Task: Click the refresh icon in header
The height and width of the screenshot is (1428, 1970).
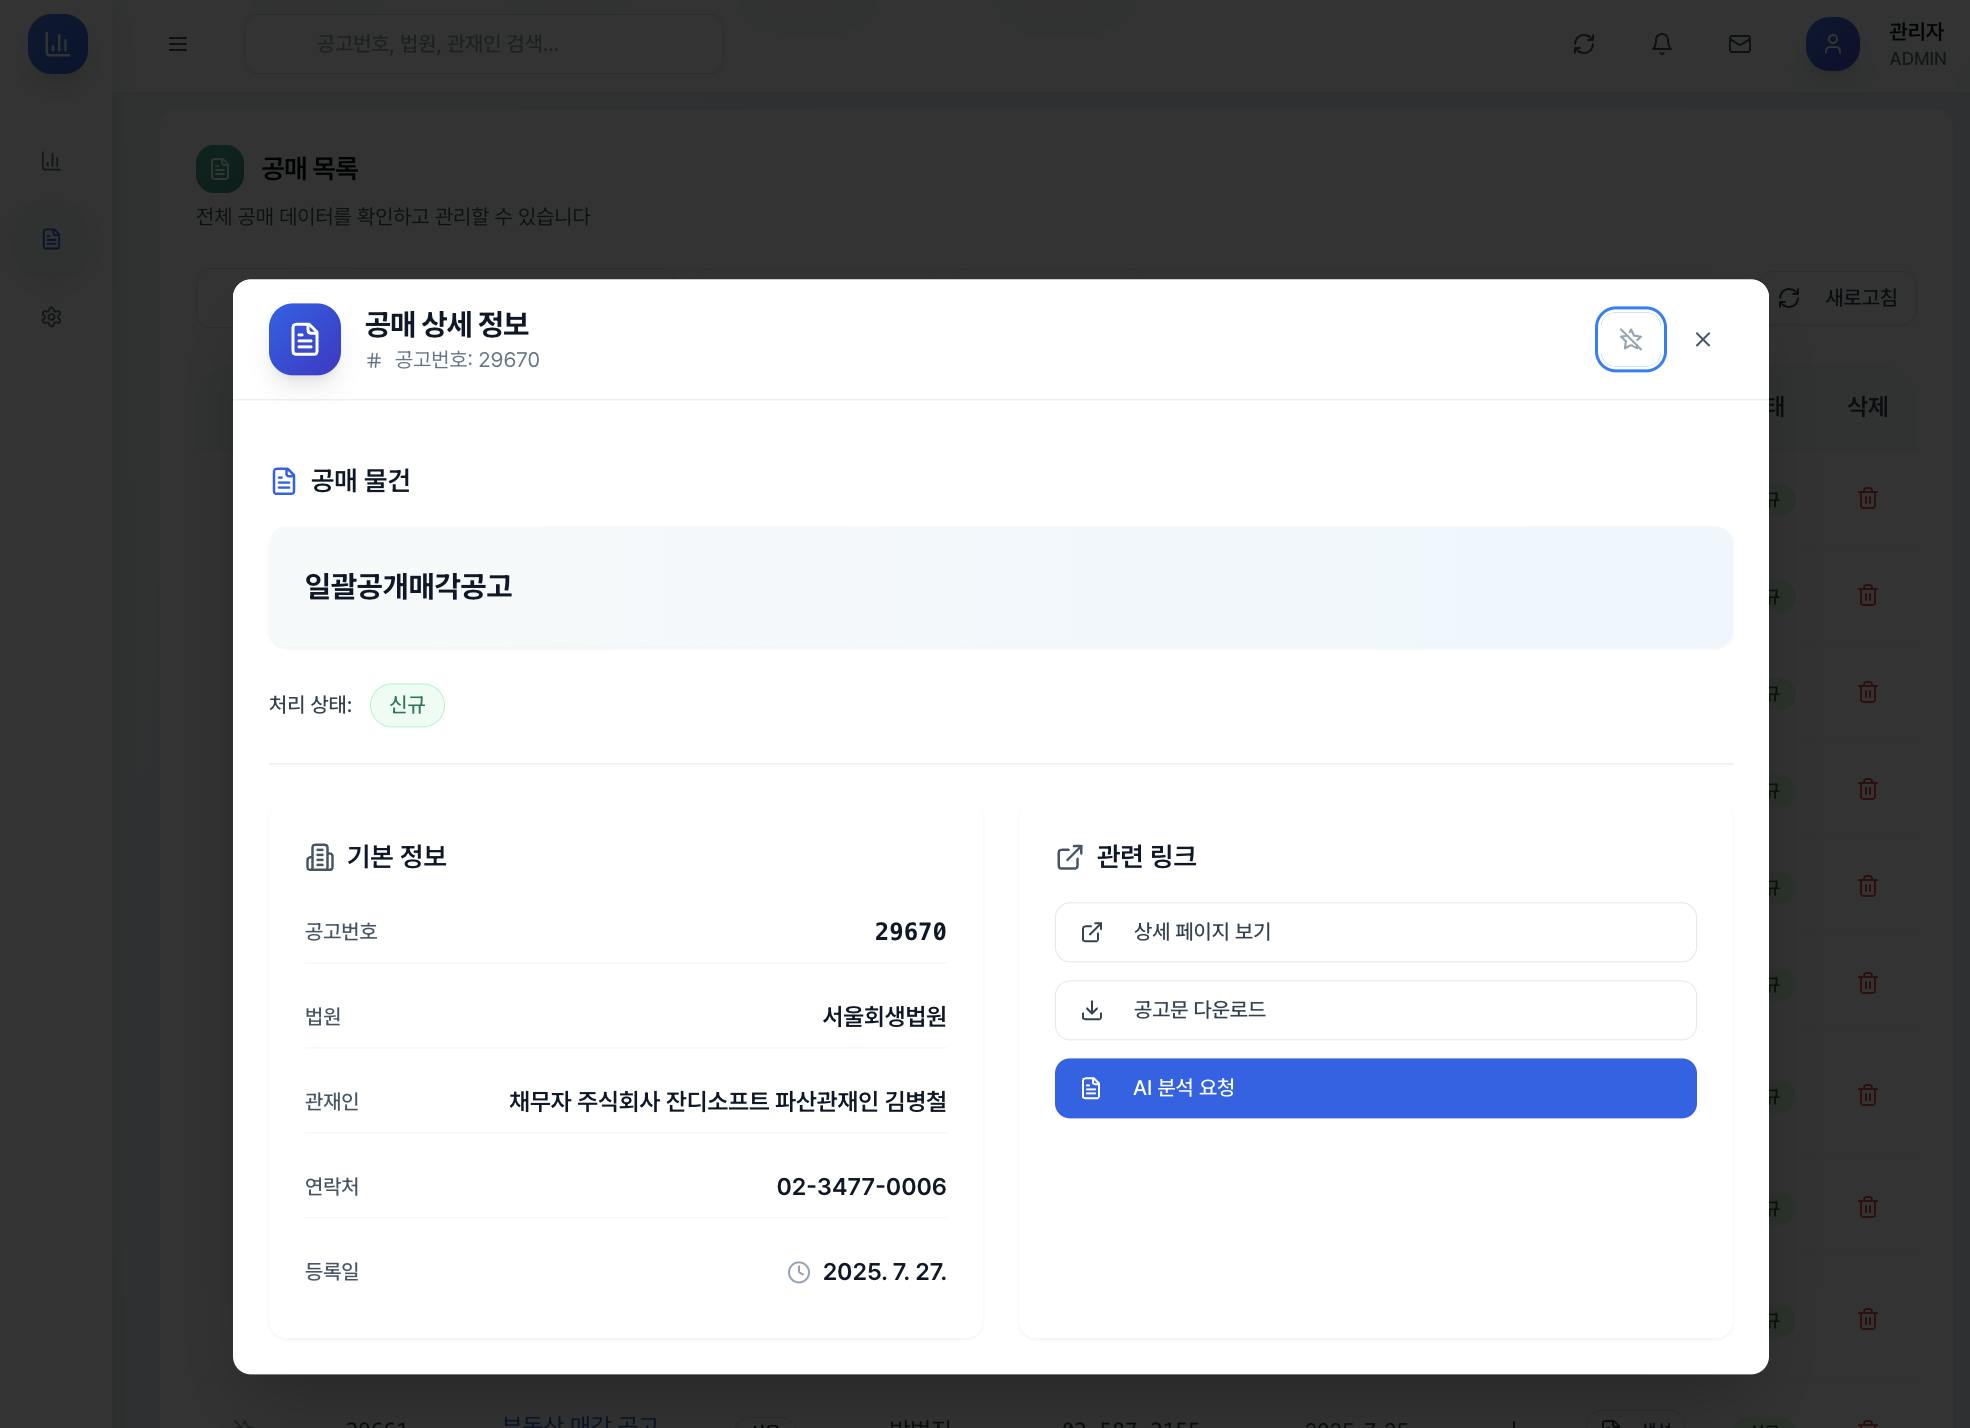Action: tap(1584, 44)
